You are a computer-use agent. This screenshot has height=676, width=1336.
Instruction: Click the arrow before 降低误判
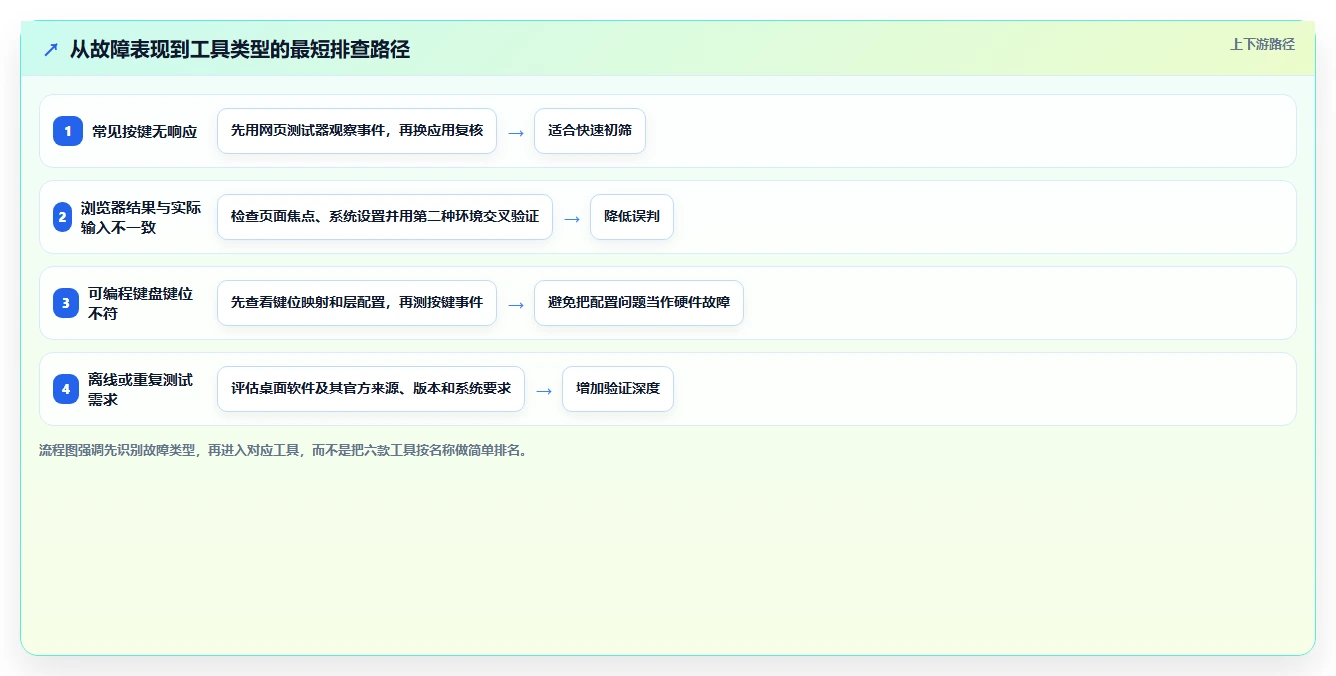coord(572,218)
